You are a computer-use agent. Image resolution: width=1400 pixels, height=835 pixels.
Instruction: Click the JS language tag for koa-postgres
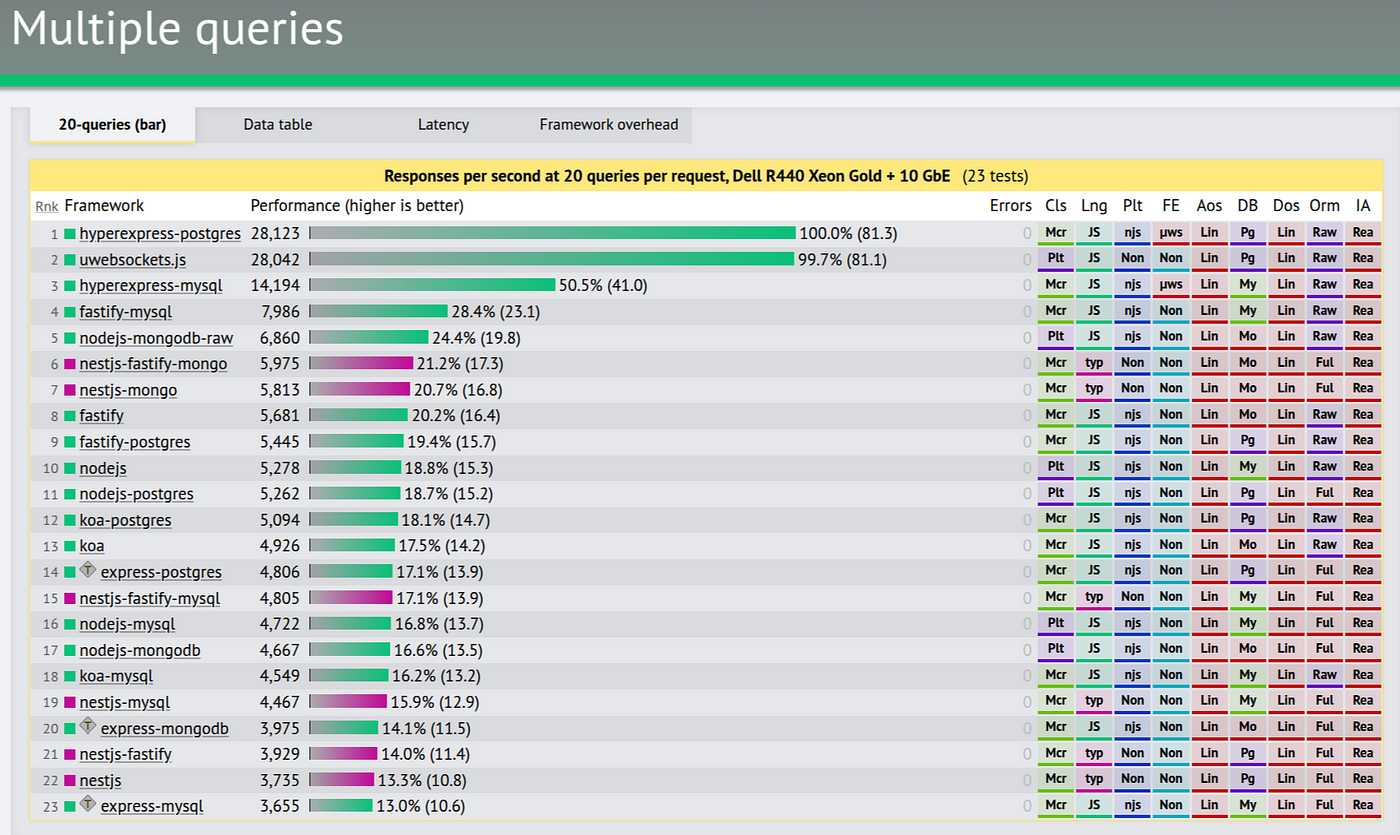coord(1094,519)
